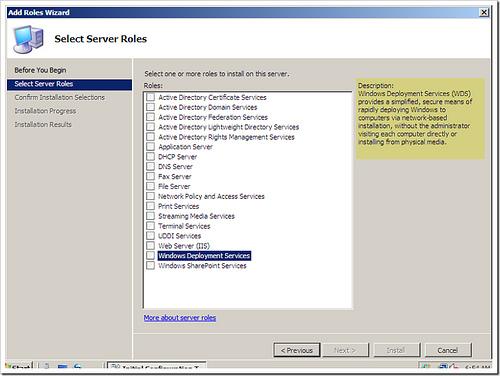Go back with the Previous button

[x=297, y=350]
